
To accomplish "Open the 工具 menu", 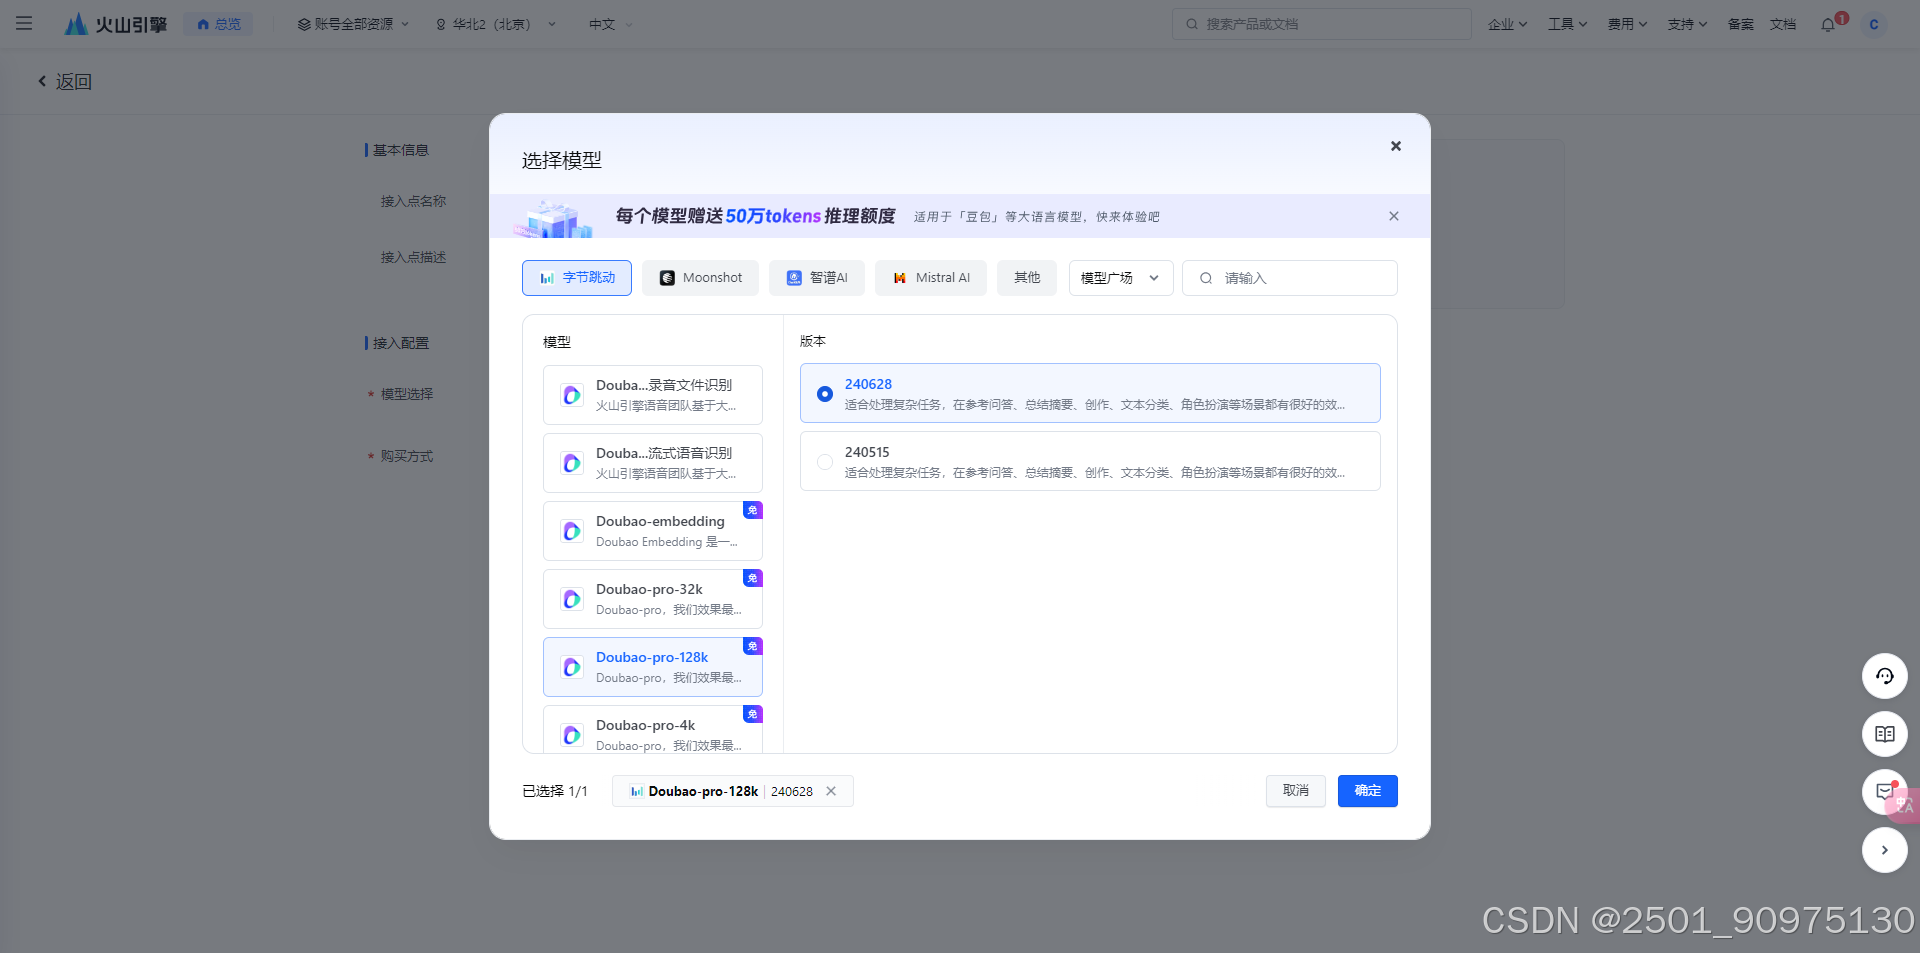I will [1567, 24].
